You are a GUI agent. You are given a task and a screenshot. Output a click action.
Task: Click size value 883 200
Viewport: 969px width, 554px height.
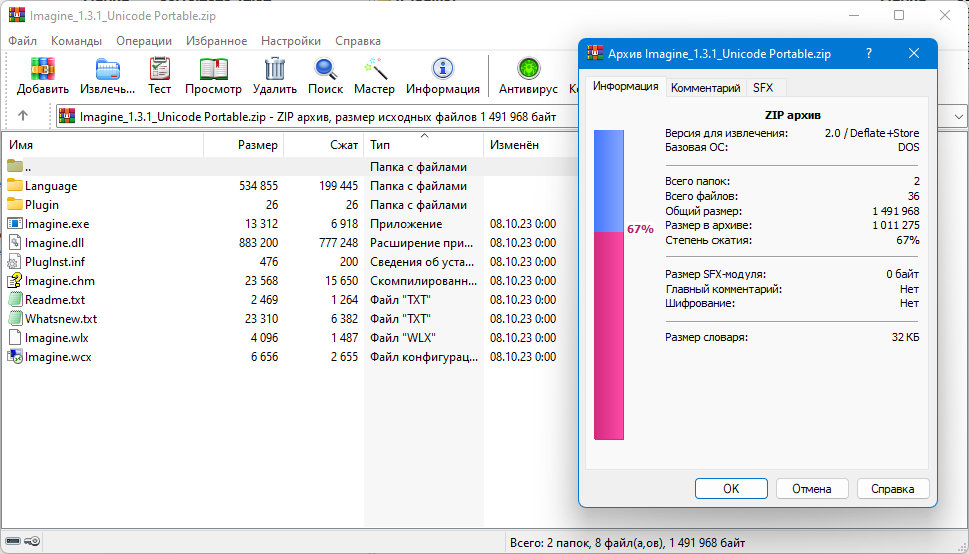pos(258,243)
